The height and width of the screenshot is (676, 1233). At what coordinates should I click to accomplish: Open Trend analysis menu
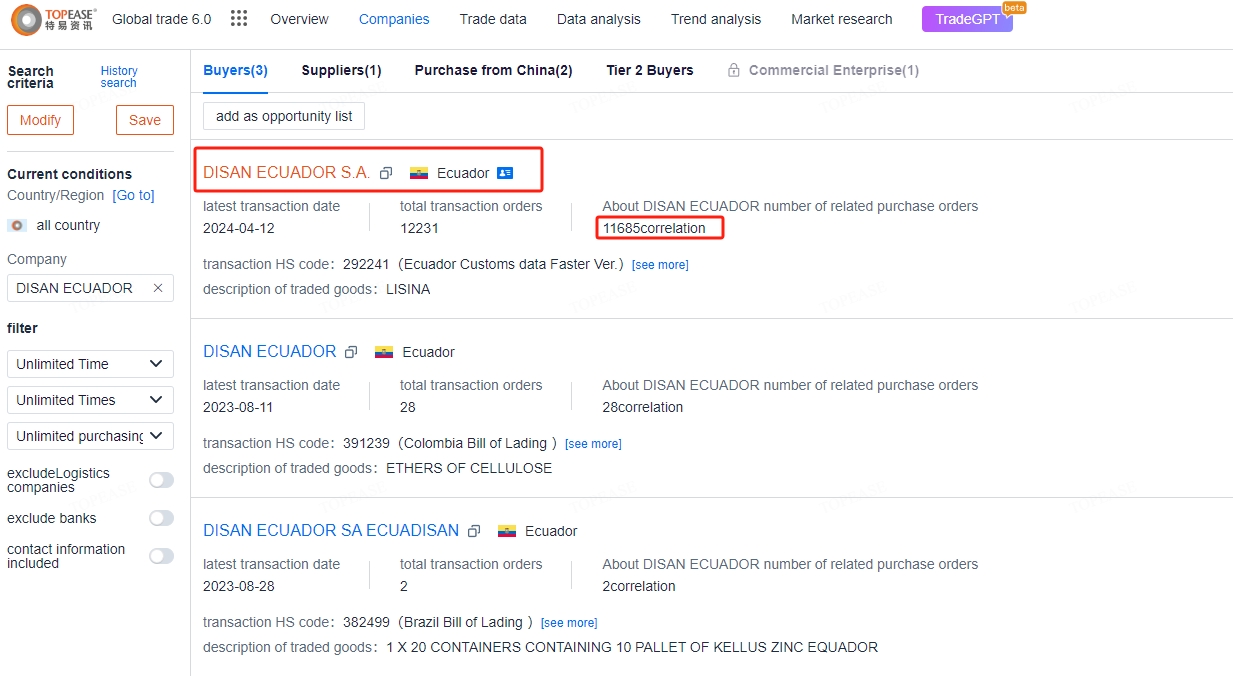tap(716, 19)
